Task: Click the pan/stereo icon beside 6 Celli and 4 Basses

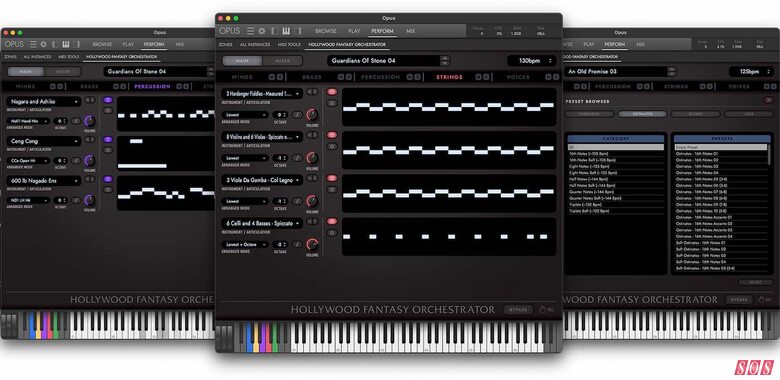Action: (x=312, y=221)
